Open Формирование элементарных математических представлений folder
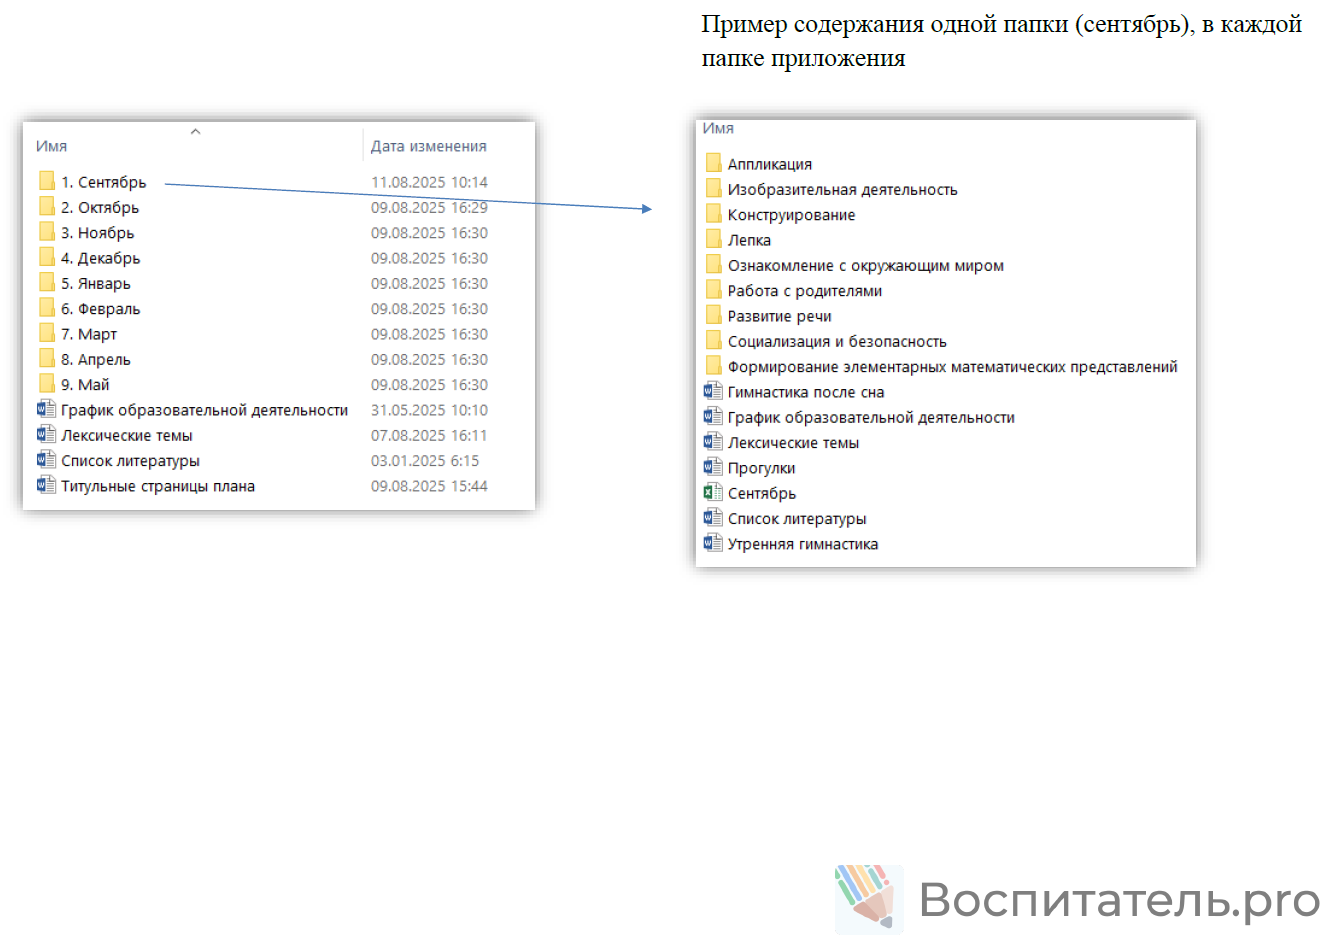This screenshot has height=946, width=1343. (952, 367)
